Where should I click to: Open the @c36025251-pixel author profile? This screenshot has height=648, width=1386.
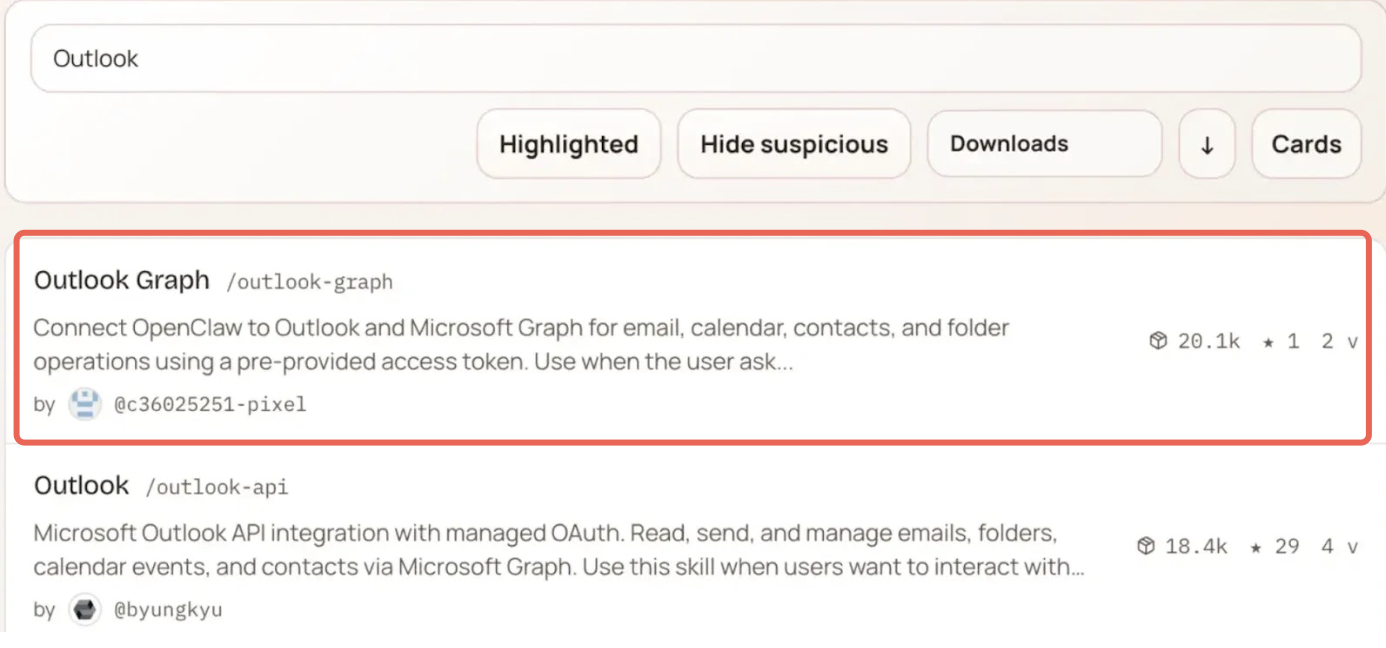tap(209, 404)
